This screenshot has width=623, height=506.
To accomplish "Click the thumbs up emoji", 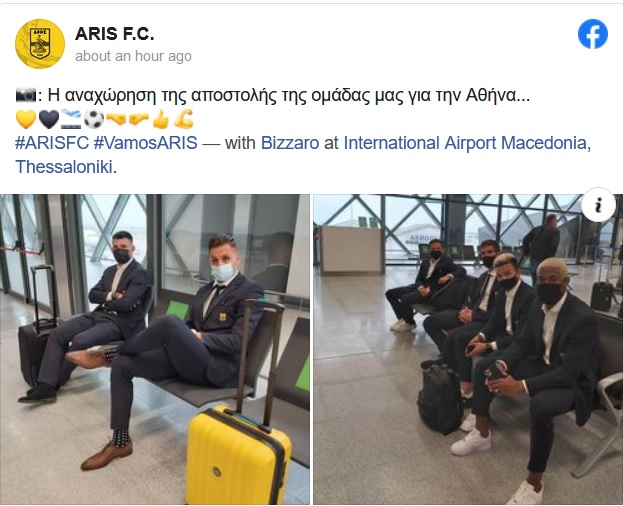I will (161, 119).
